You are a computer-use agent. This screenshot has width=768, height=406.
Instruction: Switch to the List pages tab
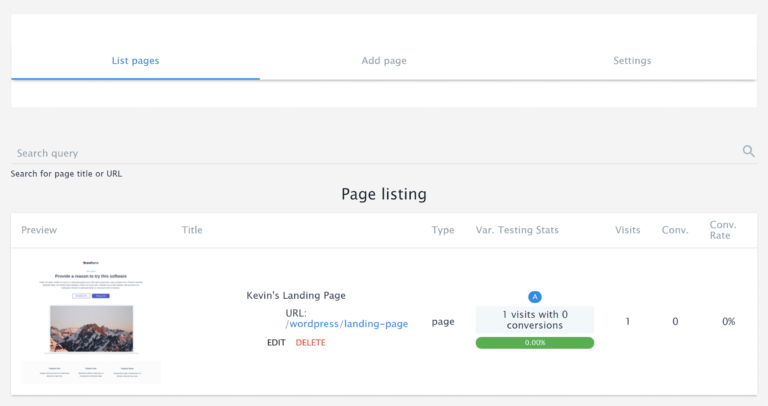136,61
